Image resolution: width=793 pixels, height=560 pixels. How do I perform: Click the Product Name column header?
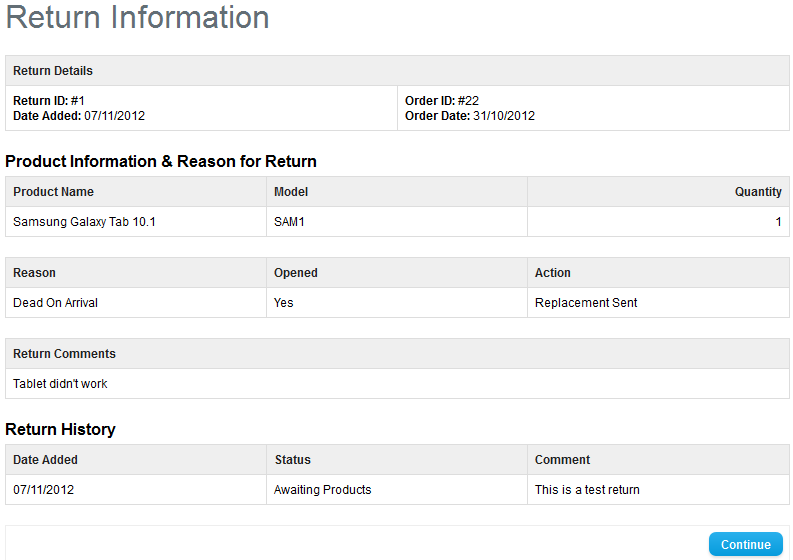coord(53,192)
